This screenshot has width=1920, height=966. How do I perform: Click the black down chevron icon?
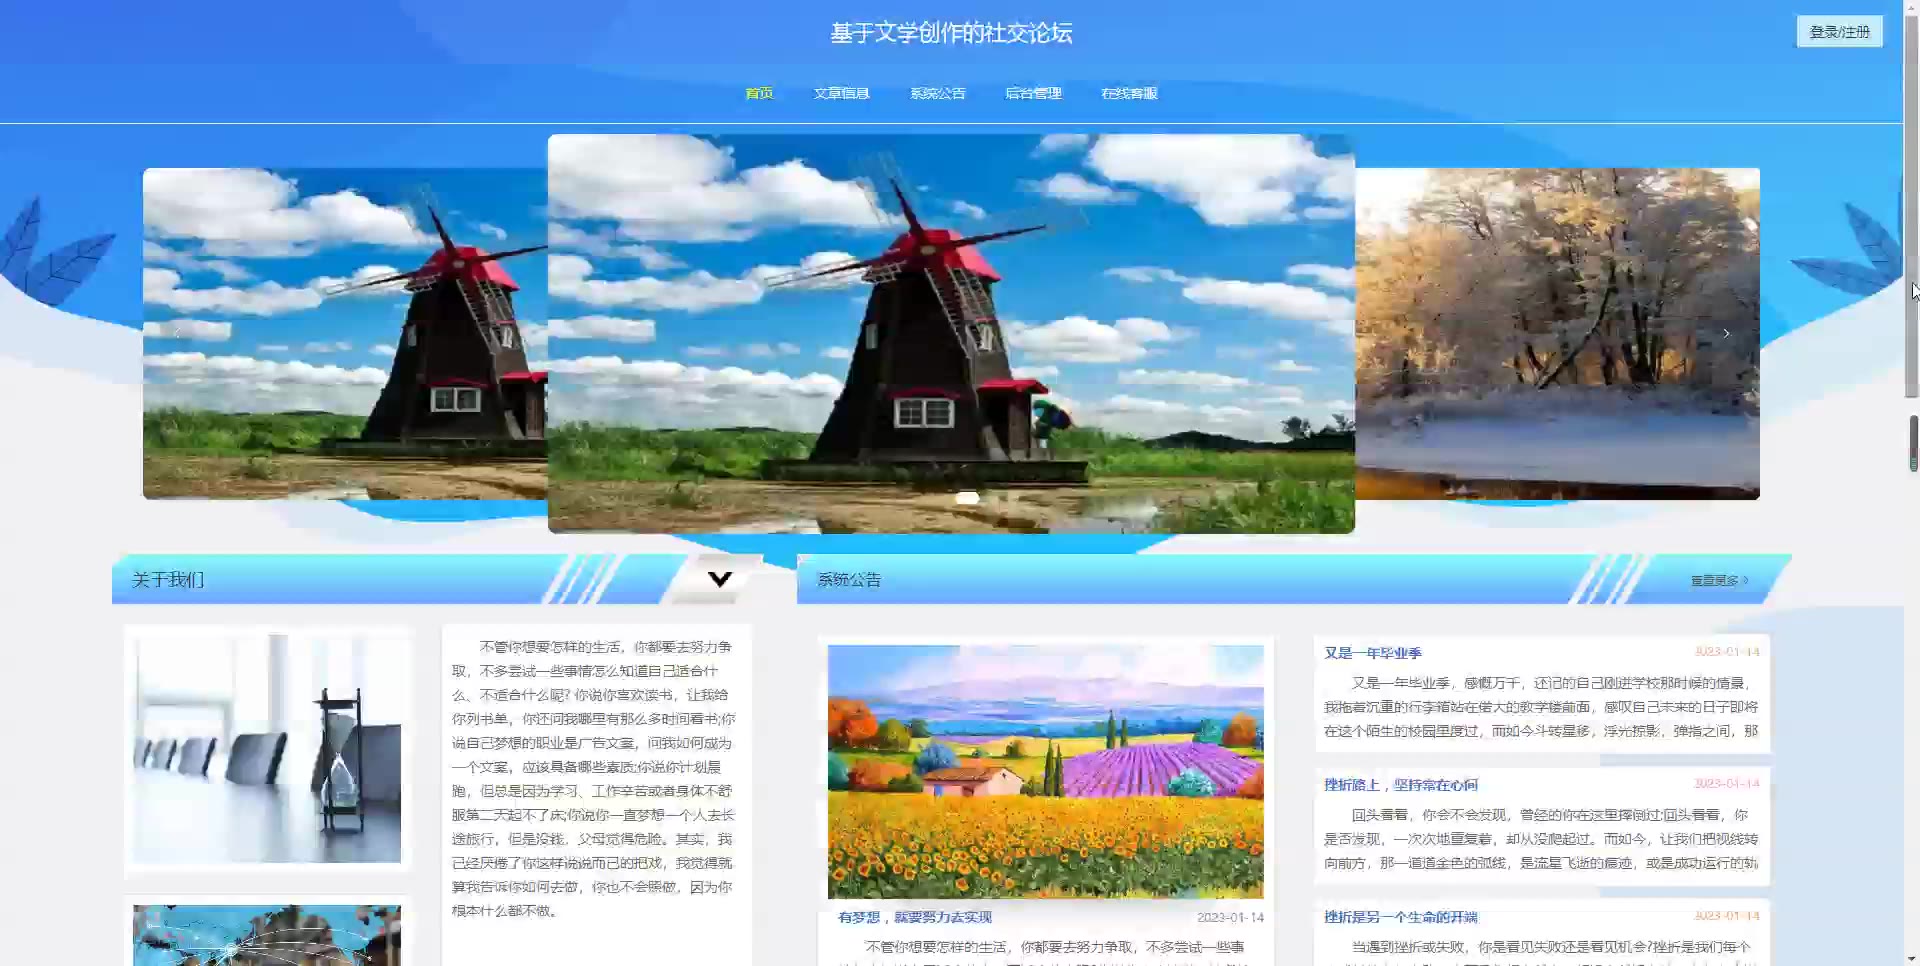click(720, 579)
